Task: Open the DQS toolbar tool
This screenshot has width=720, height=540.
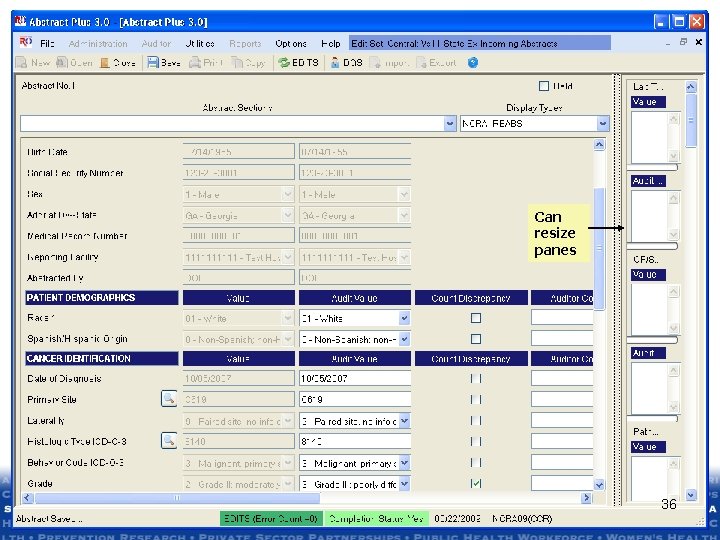Action: coord(335,62)
